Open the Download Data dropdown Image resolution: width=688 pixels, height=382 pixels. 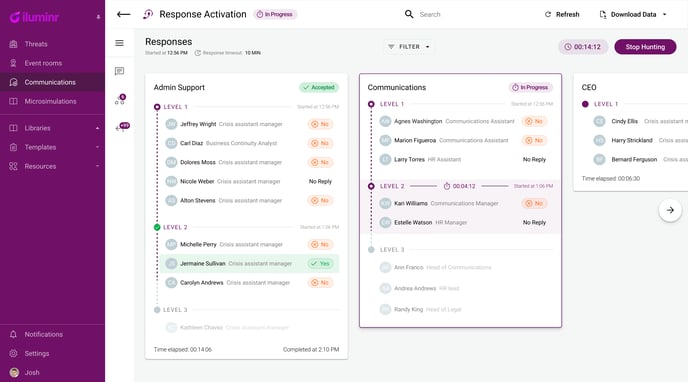click(633, 14)
